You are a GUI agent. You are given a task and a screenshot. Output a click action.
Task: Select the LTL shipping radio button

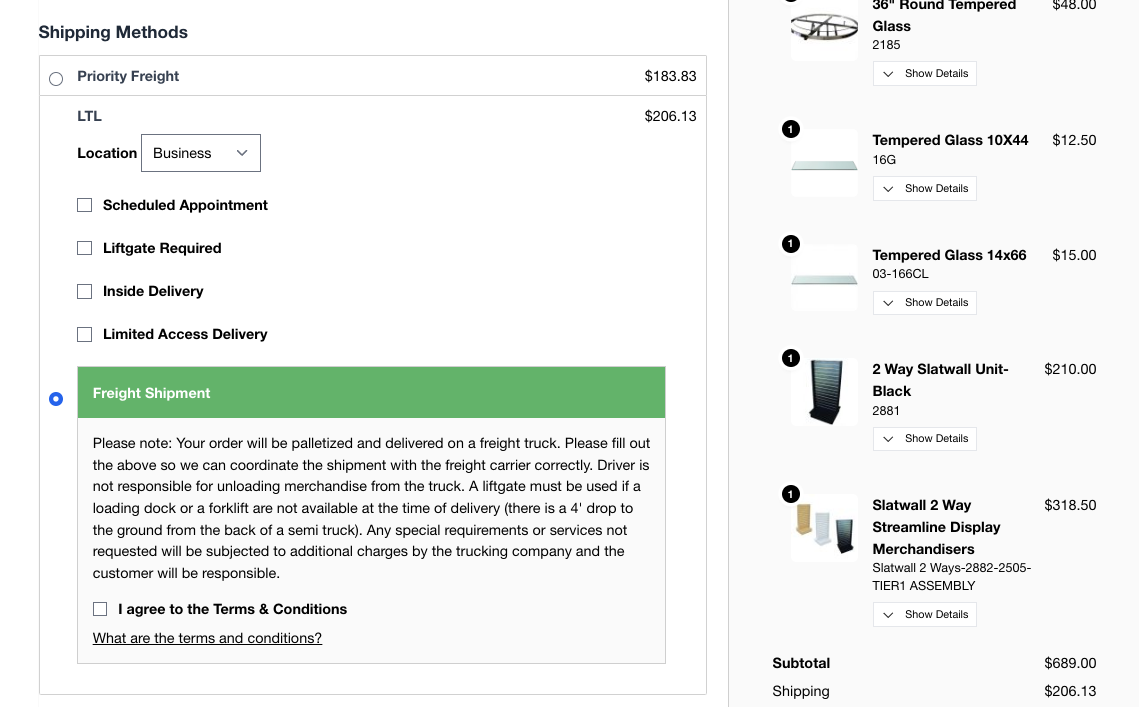point(56,399)
